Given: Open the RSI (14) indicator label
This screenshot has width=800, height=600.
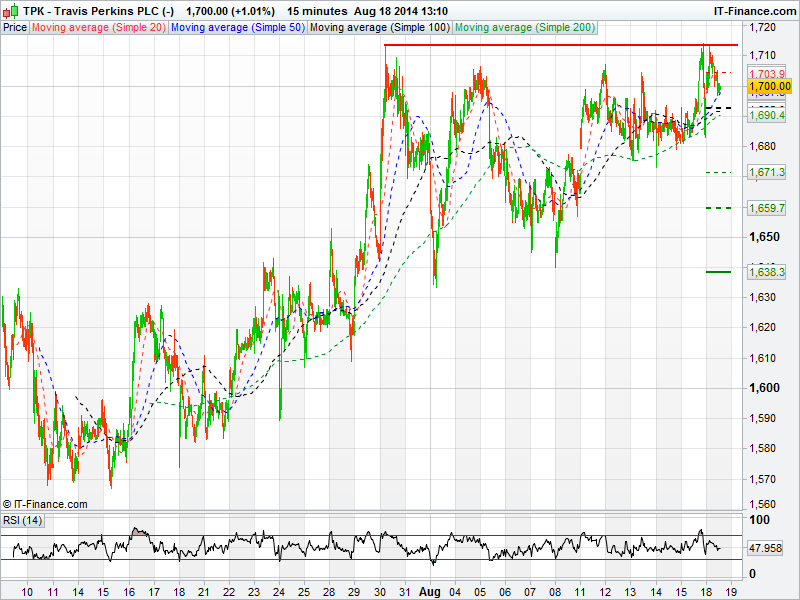Looking at the screenshot, I should [x=23, y=520].
